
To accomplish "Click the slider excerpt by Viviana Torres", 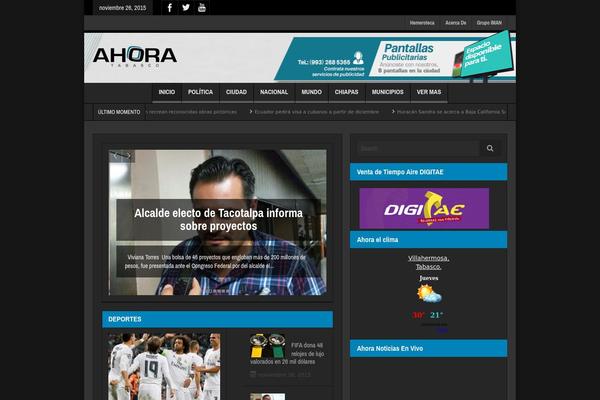I will coord(217,261).
